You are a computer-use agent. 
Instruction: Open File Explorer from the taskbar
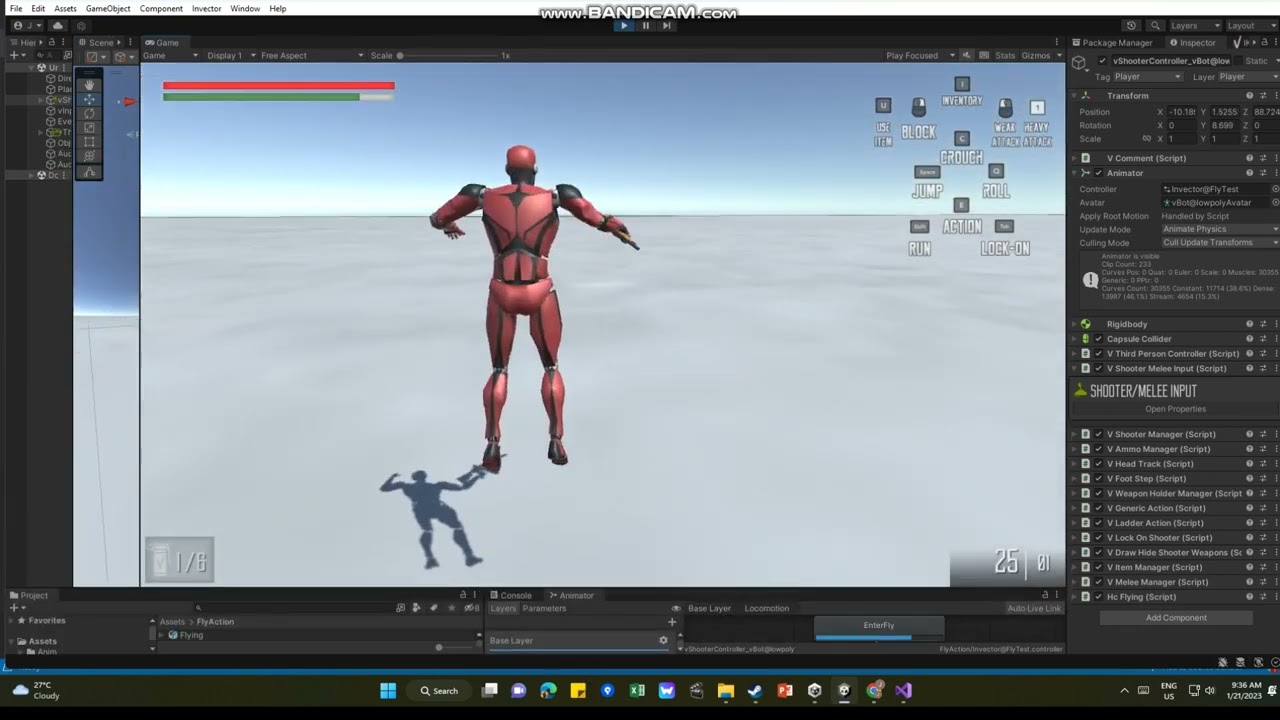point(726,690)
